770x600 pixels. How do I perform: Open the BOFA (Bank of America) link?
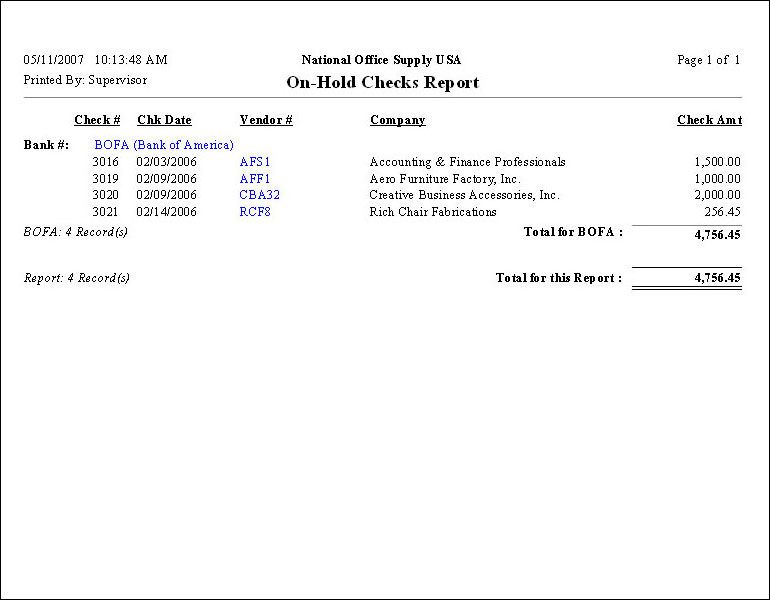click(164, 145)
